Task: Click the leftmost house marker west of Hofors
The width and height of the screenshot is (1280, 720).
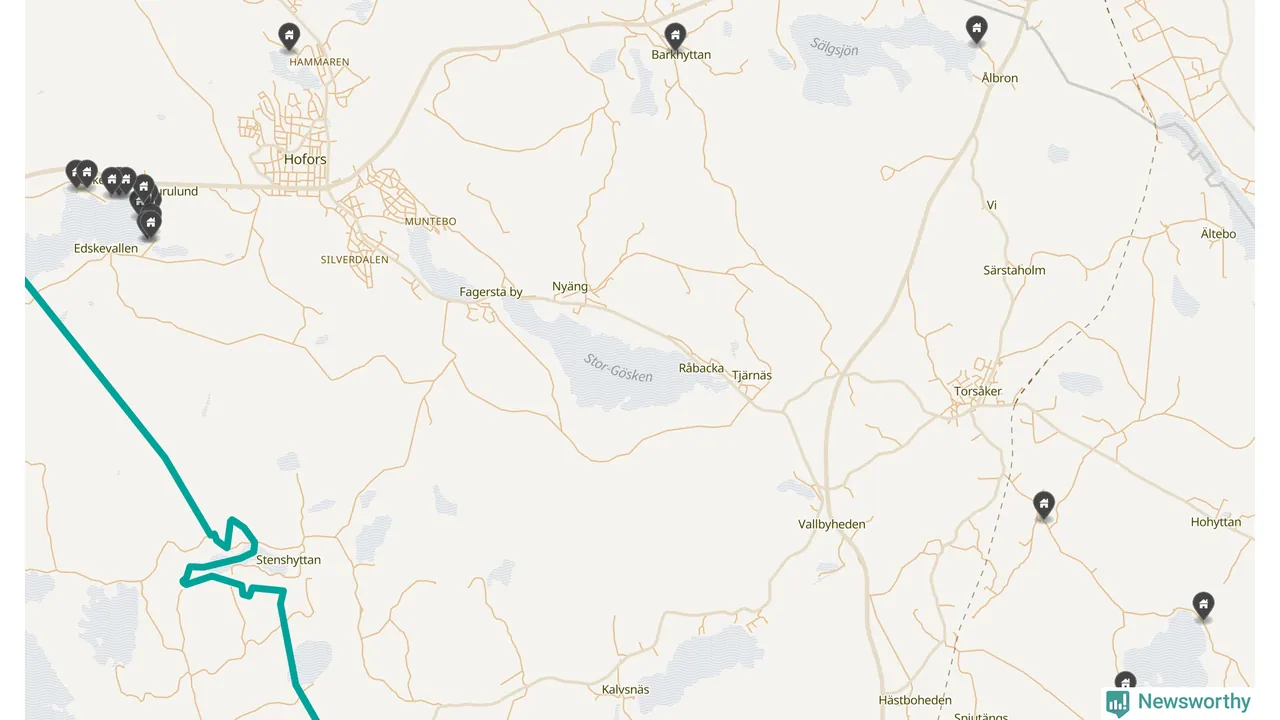Action: coord(76,173)
